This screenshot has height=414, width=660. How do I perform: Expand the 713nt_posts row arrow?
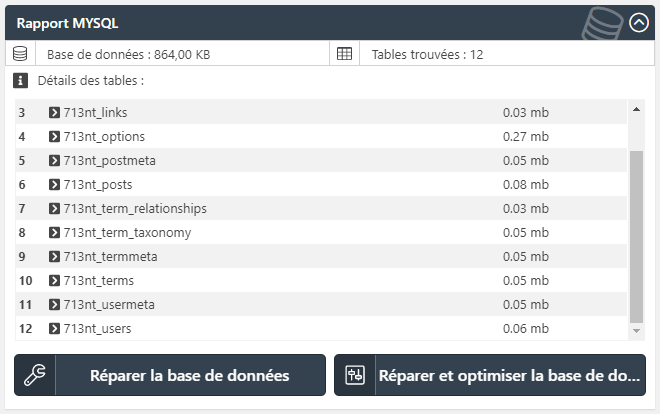click(x=54, y=184)
